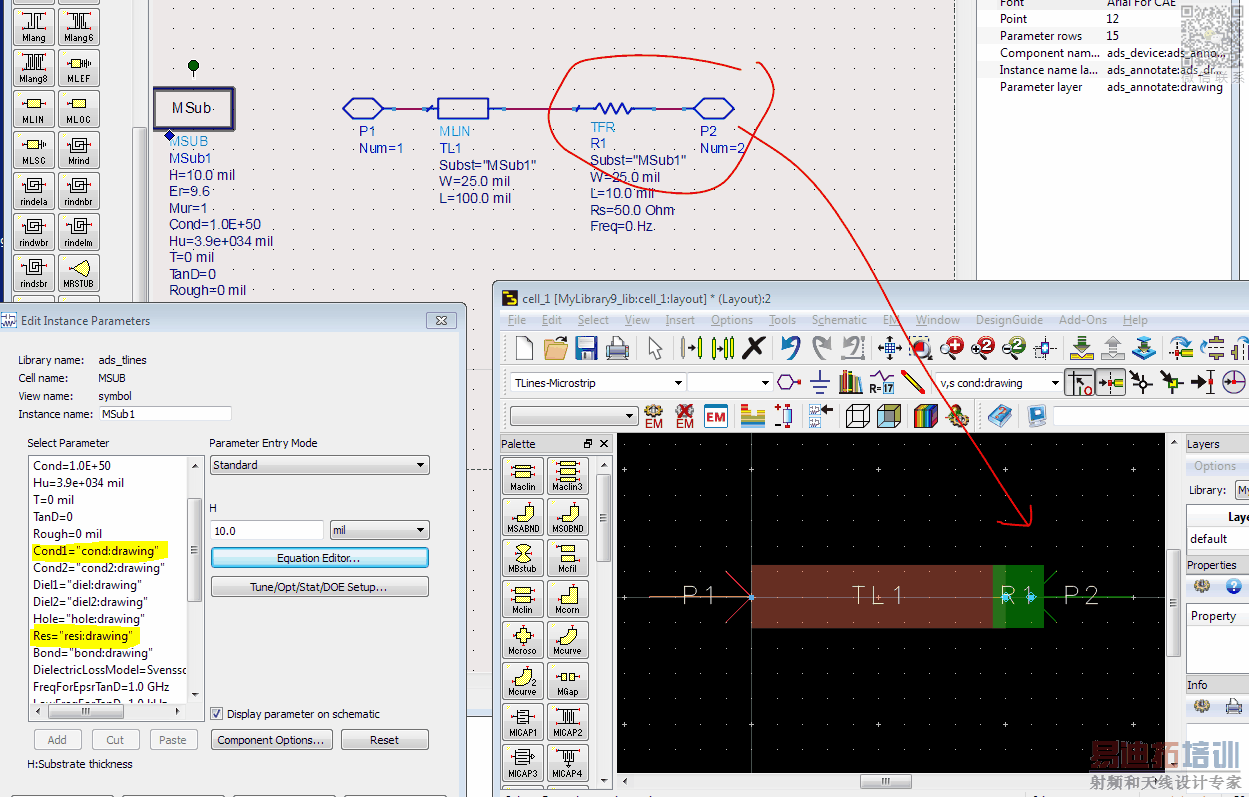Select the MGap palette component
This screenshot has width=1249, height=797.
567,681
